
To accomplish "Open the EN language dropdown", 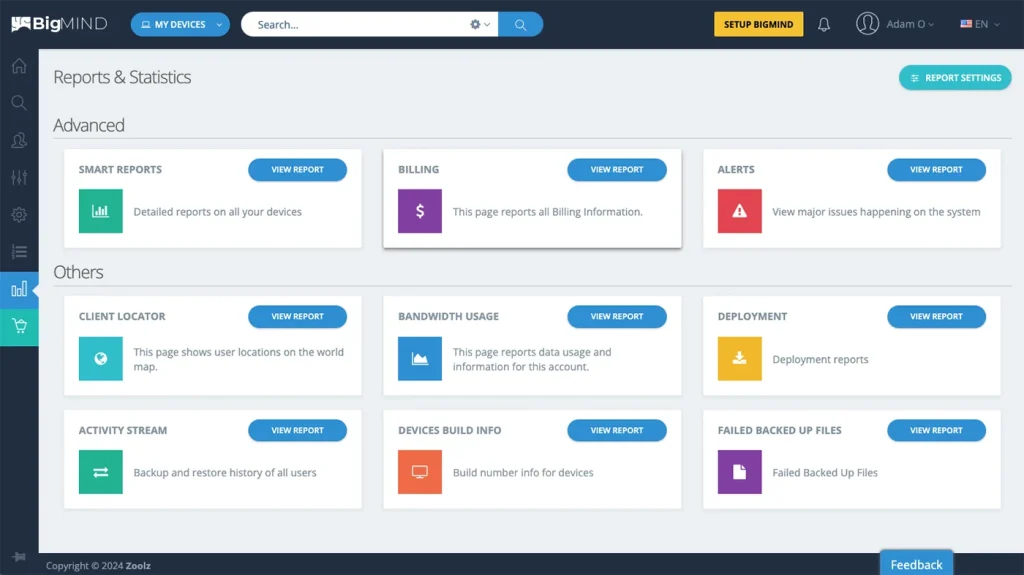I will (x=980, y=24).
